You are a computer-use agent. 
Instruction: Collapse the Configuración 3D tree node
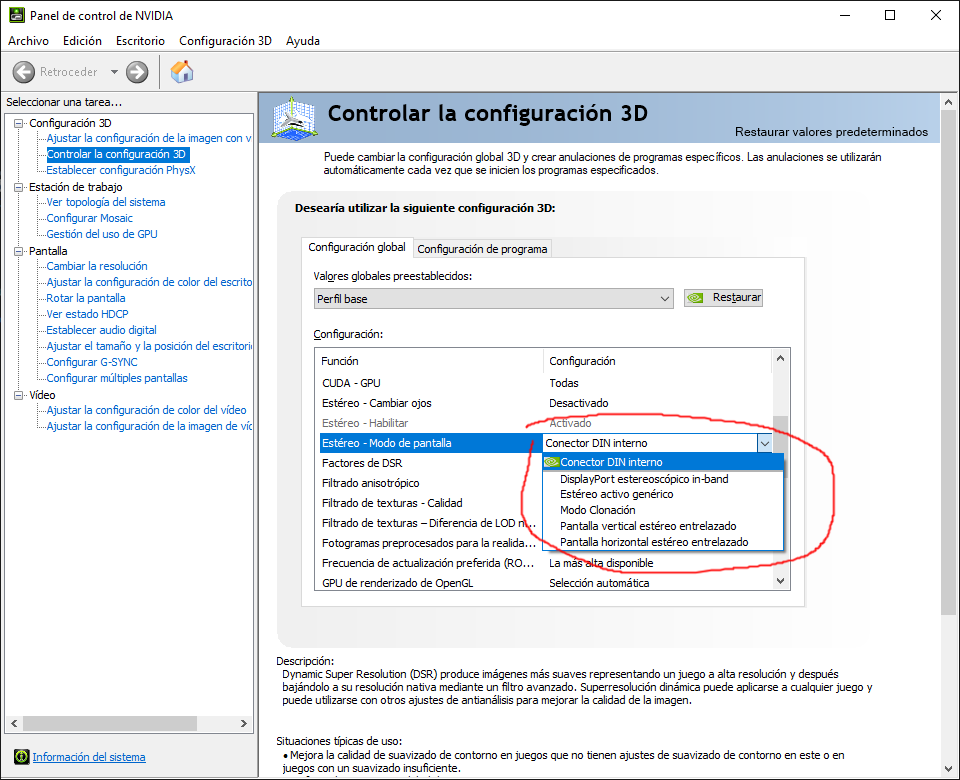[x=19, y=123]
